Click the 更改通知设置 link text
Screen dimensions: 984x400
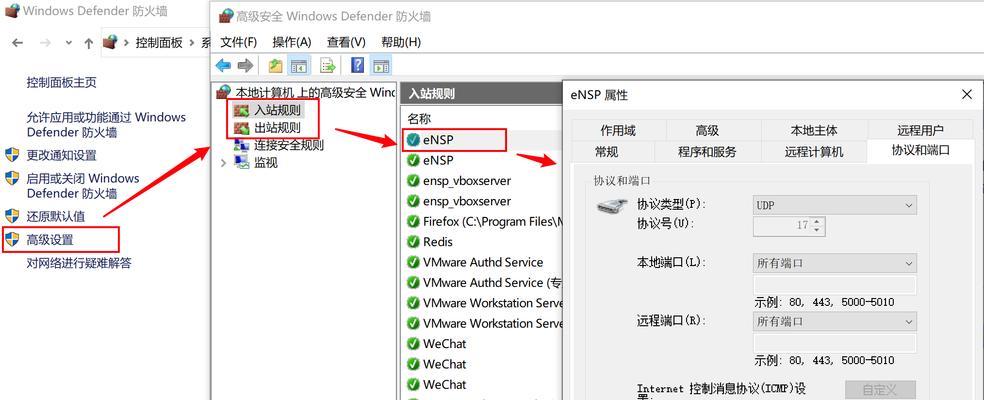click(x=62, y=155)
